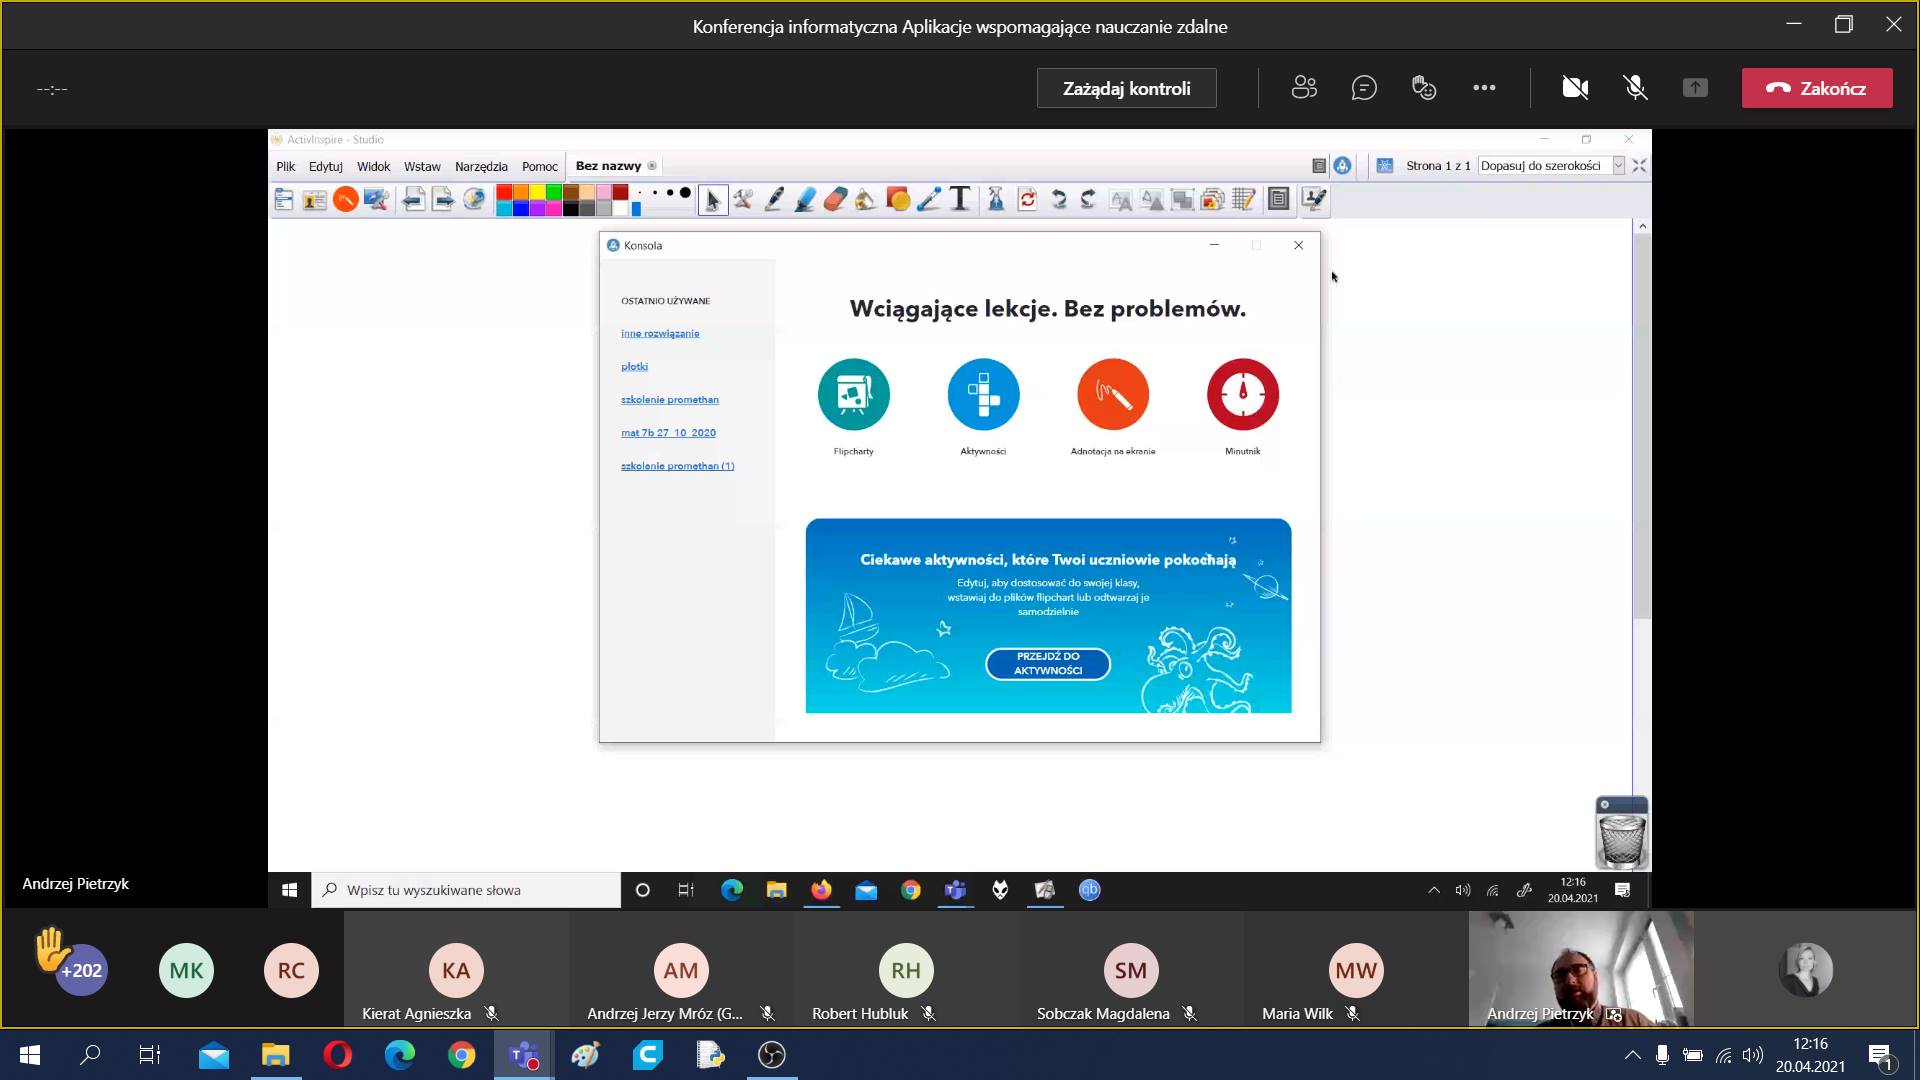1920x1080 pixels.
Task: Open the Aktywności icon in Konsola
Action: (983, 394)
